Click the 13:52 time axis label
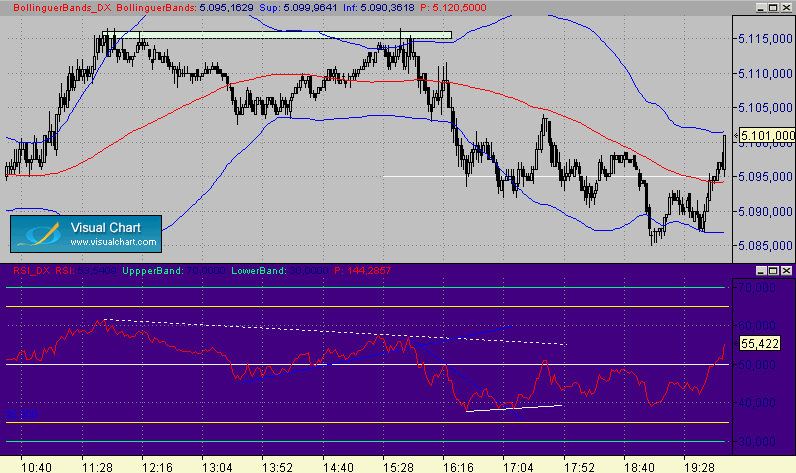This screenshot has width=796, height=473. (x=277, y=467)
